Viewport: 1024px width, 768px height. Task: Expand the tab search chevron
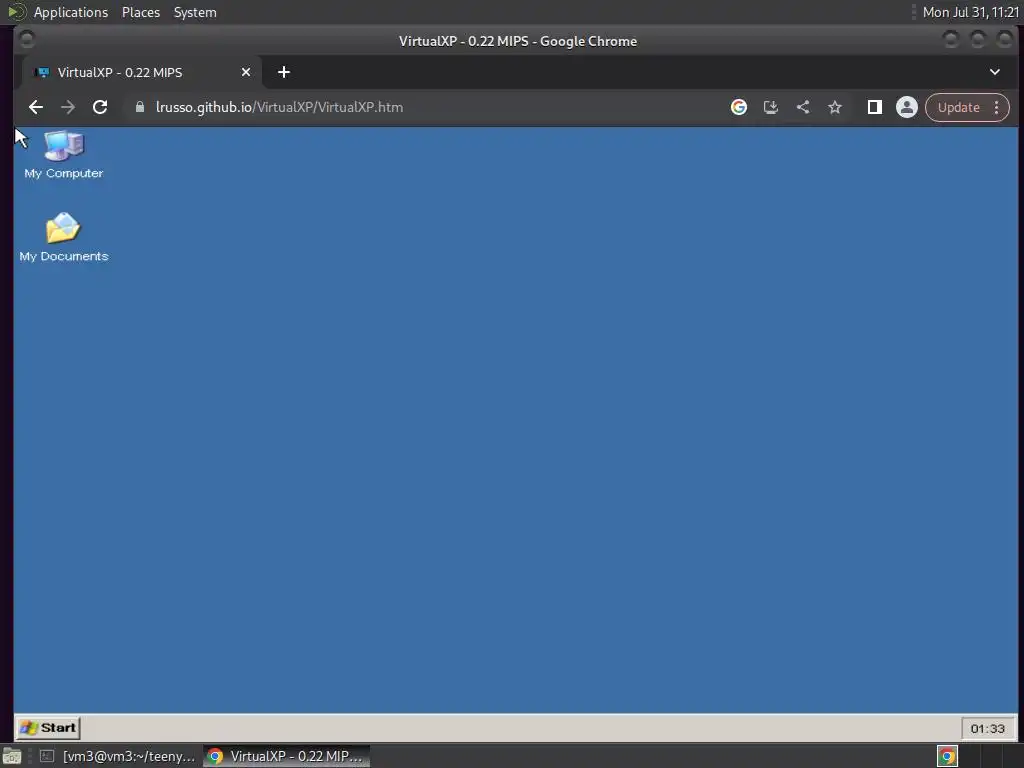pos(995,72)
